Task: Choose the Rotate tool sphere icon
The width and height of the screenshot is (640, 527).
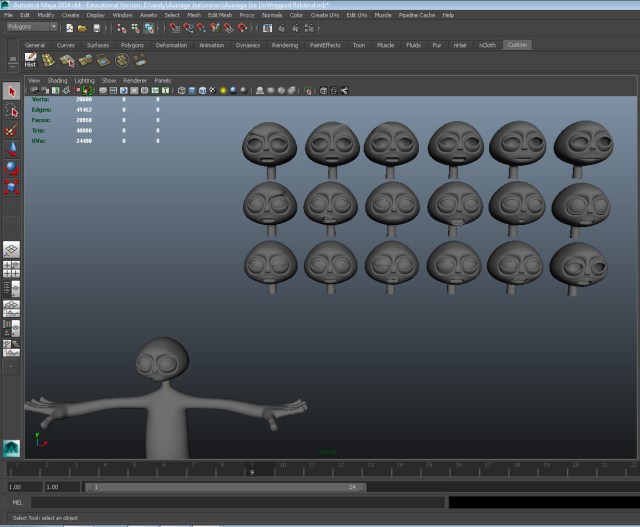Action: 12,167
